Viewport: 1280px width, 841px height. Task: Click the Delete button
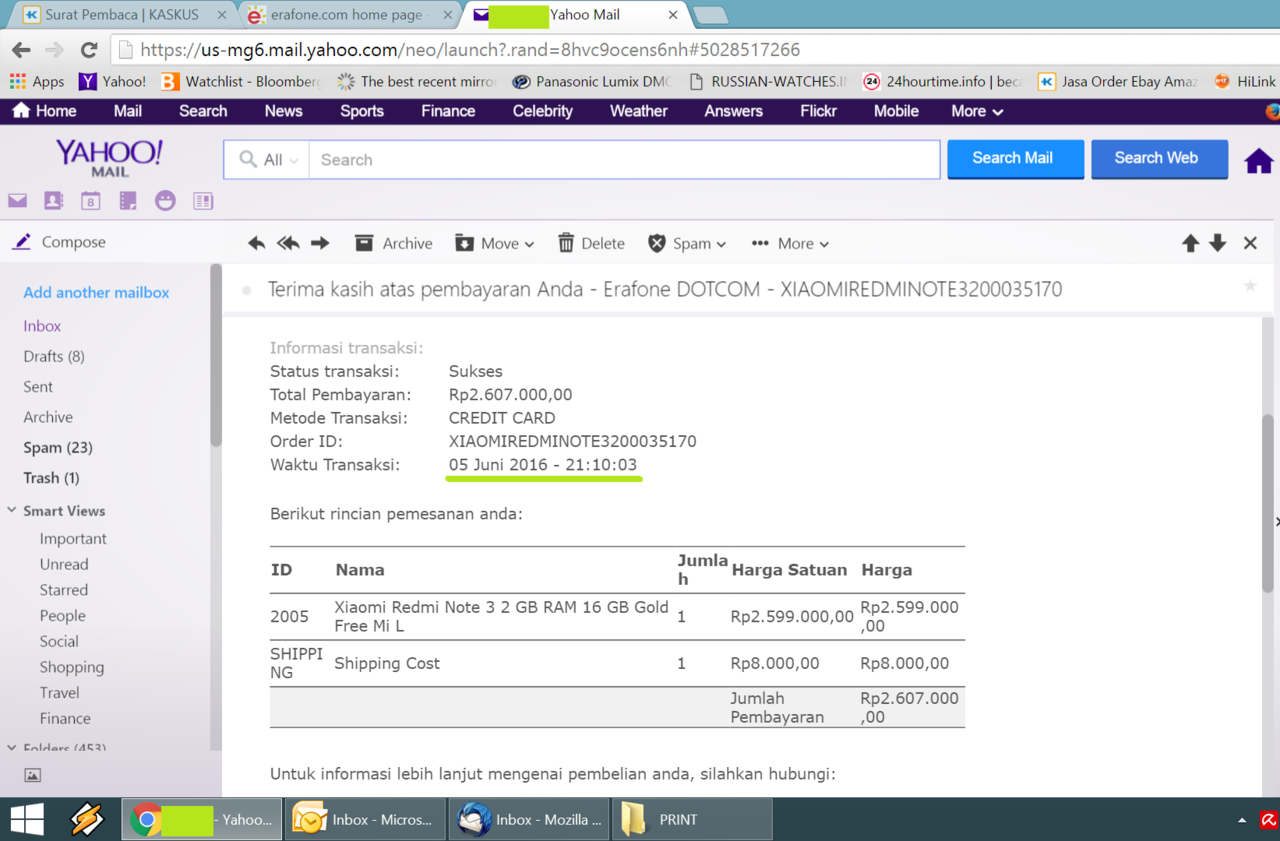point(591,243)
